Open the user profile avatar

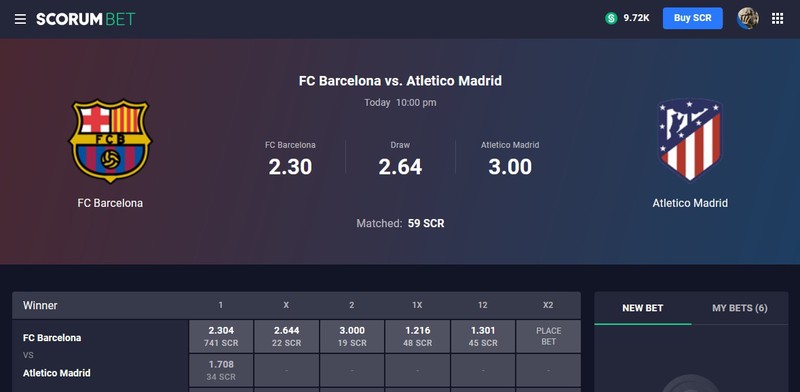(747, 18)
